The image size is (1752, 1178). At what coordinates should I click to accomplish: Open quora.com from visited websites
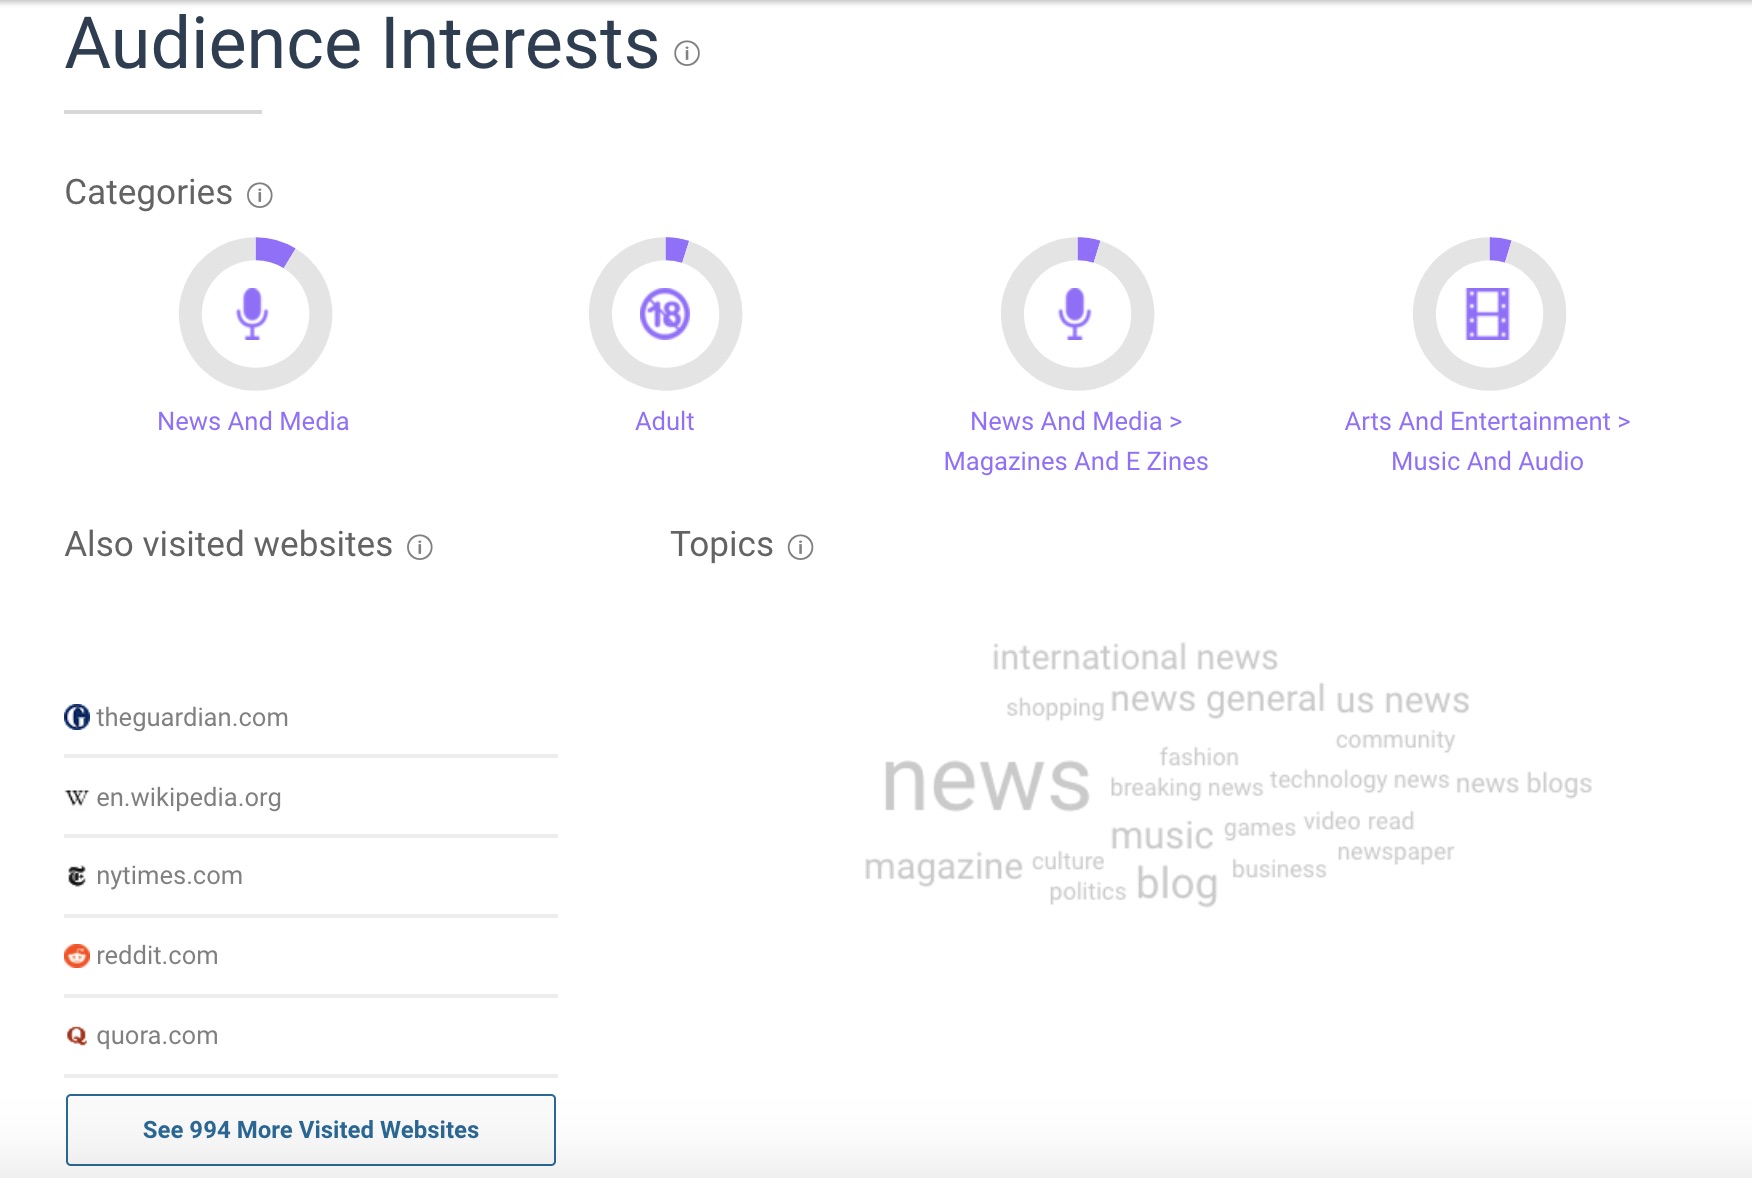click(157, 1036)
